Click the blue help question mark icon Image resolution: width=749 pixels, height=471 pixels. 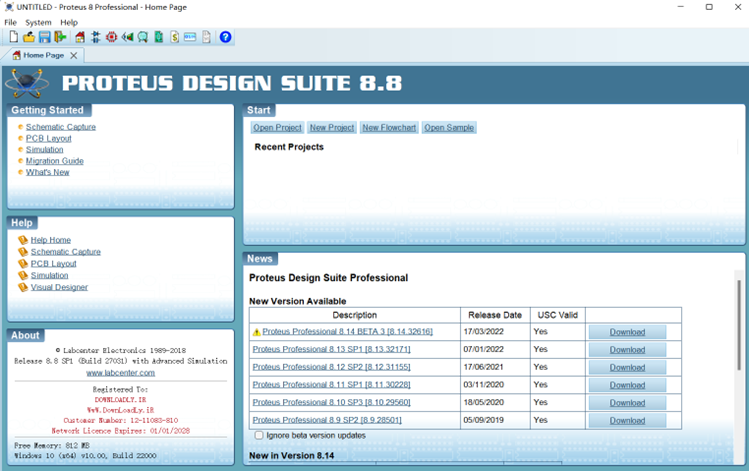225,37
